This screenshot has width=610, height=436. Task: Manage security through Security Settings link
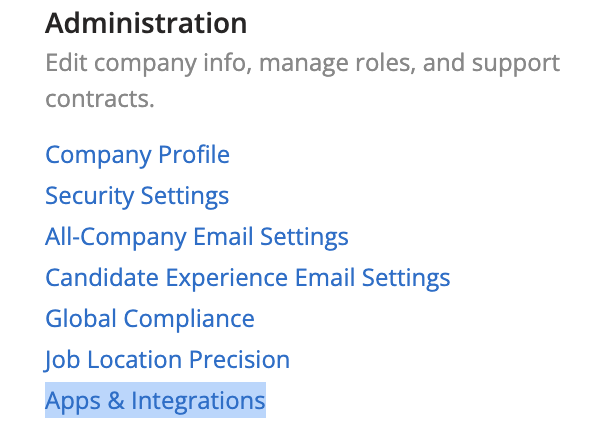click(x=137, y=196)
